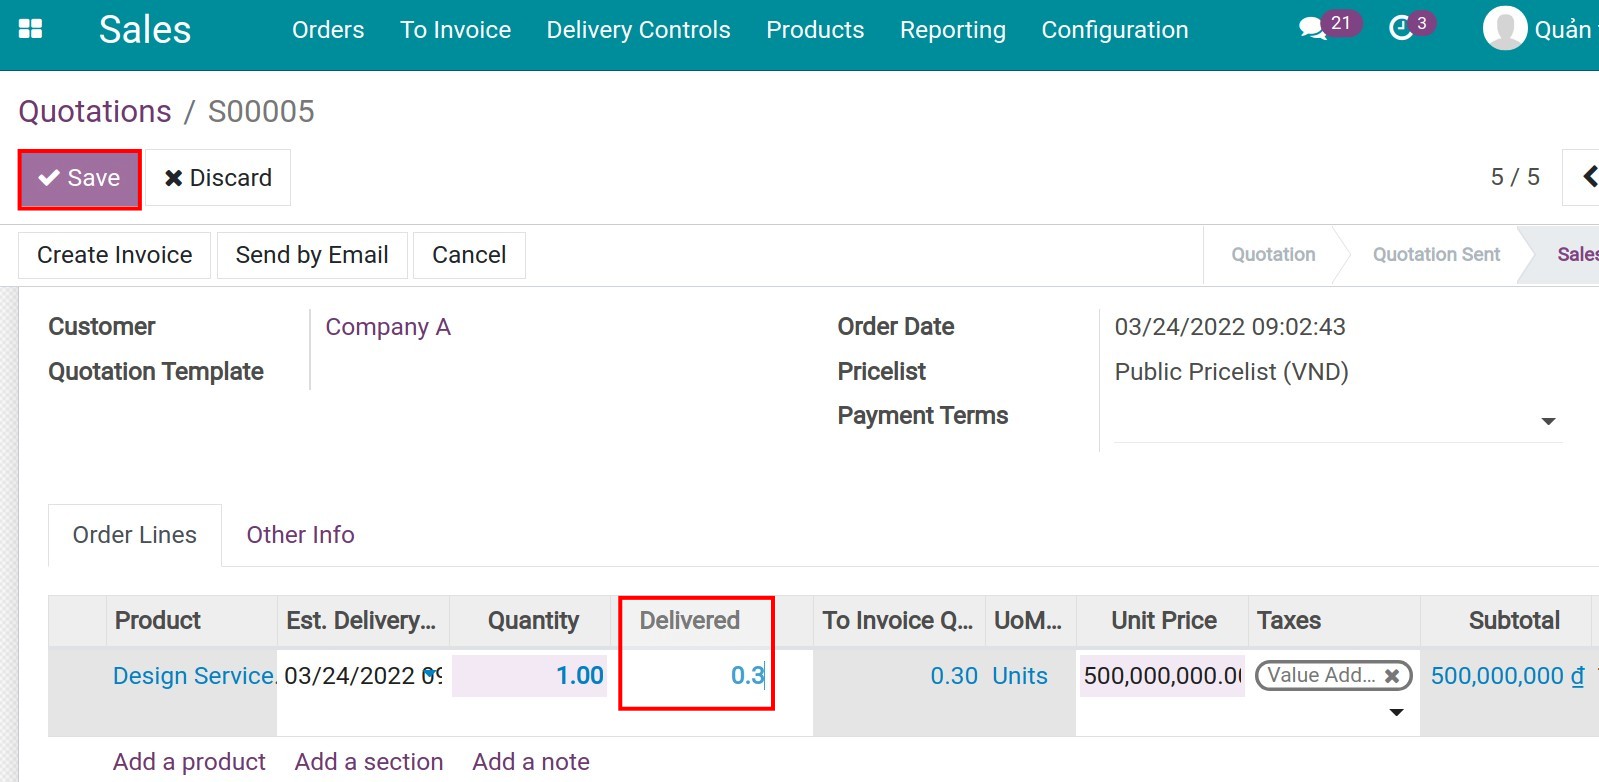Viewport: 1599px width, 782px height.
Task: Go back to Quotations breadcrumb
Action: [x=95, y=111]
